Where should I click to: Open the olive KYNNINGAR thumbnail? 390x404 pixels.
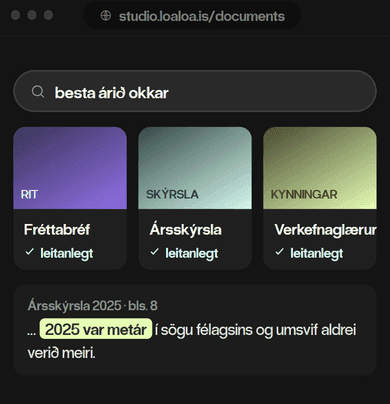(320, 168)
